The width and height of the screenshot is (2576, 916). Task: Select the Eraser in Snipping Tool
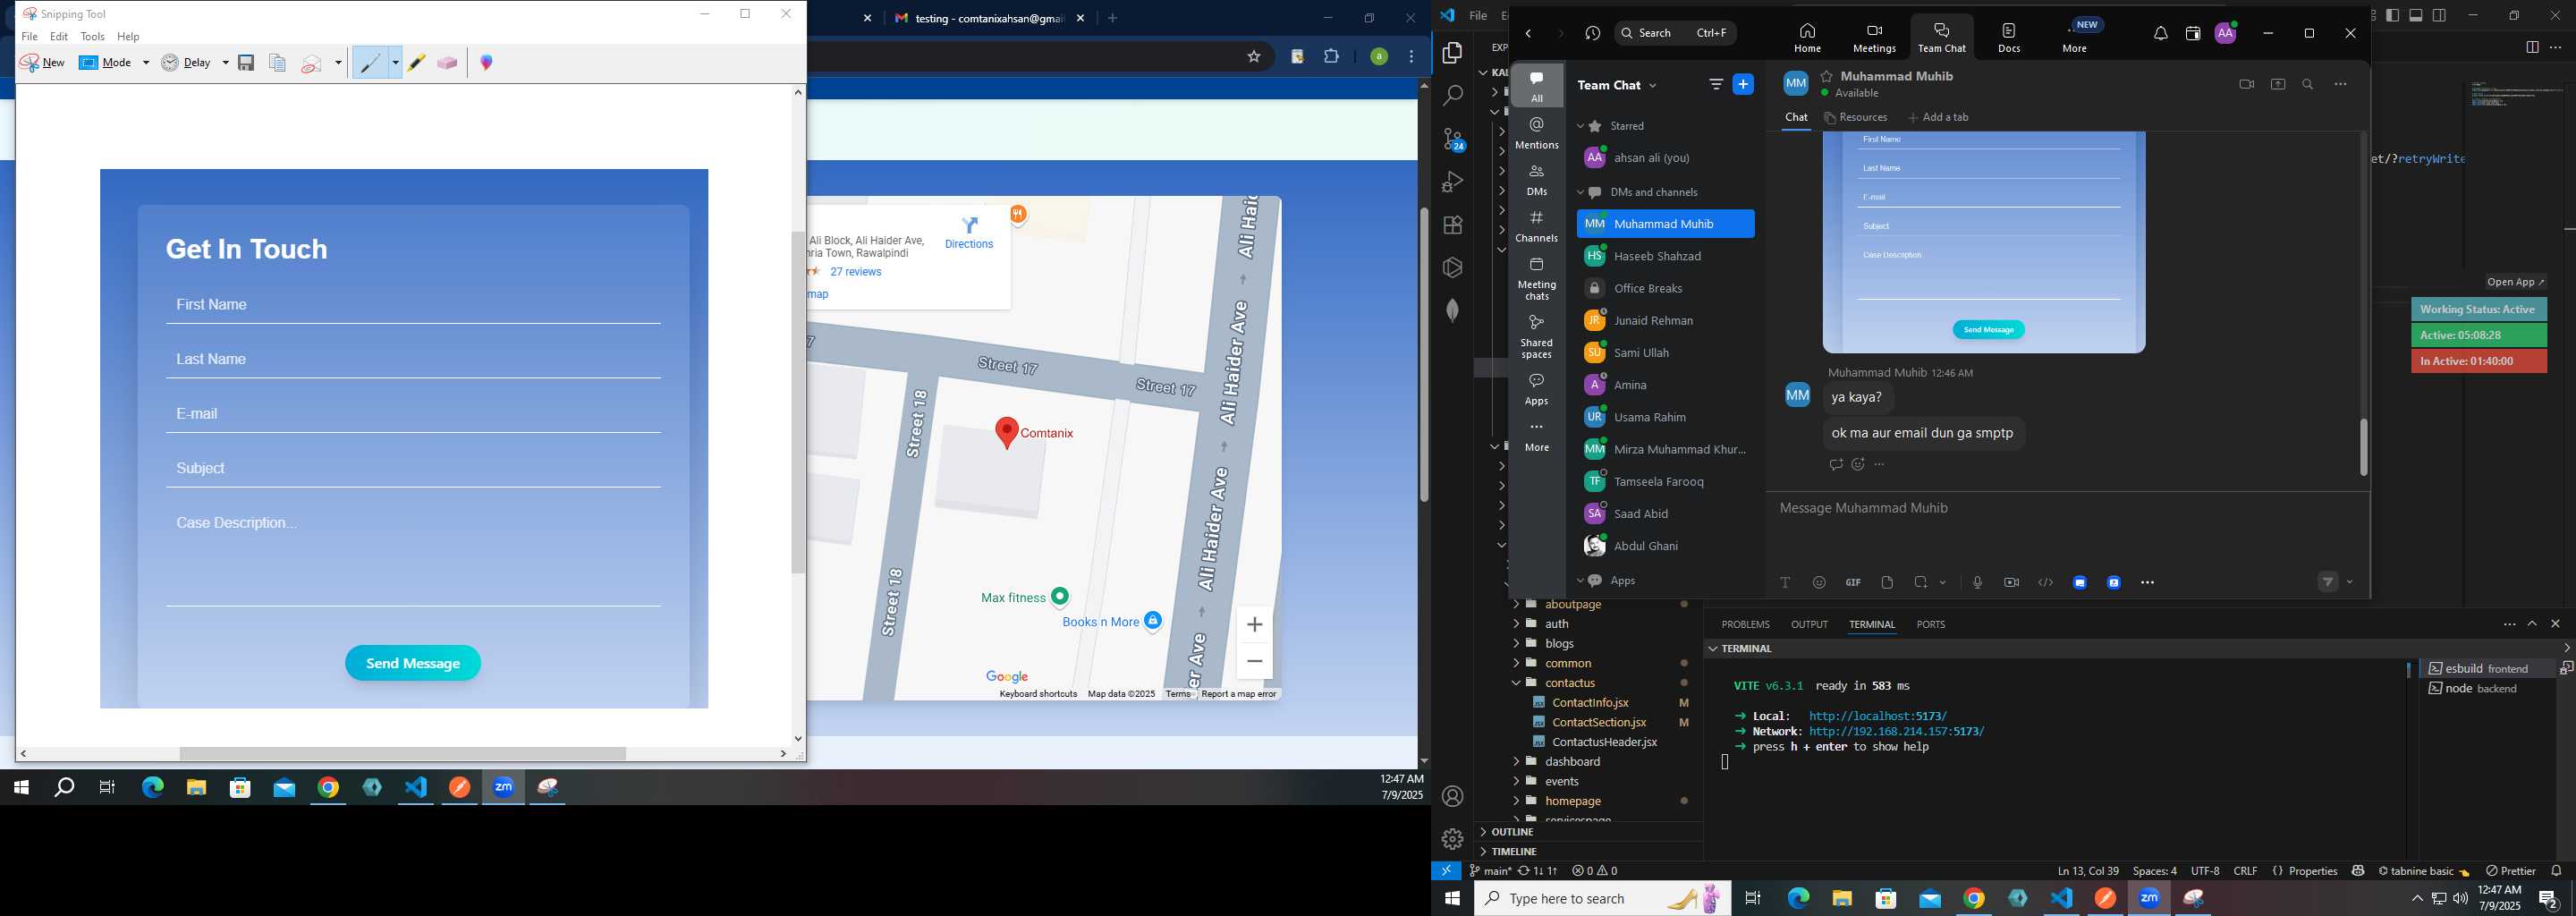click(x=447, y=63)
